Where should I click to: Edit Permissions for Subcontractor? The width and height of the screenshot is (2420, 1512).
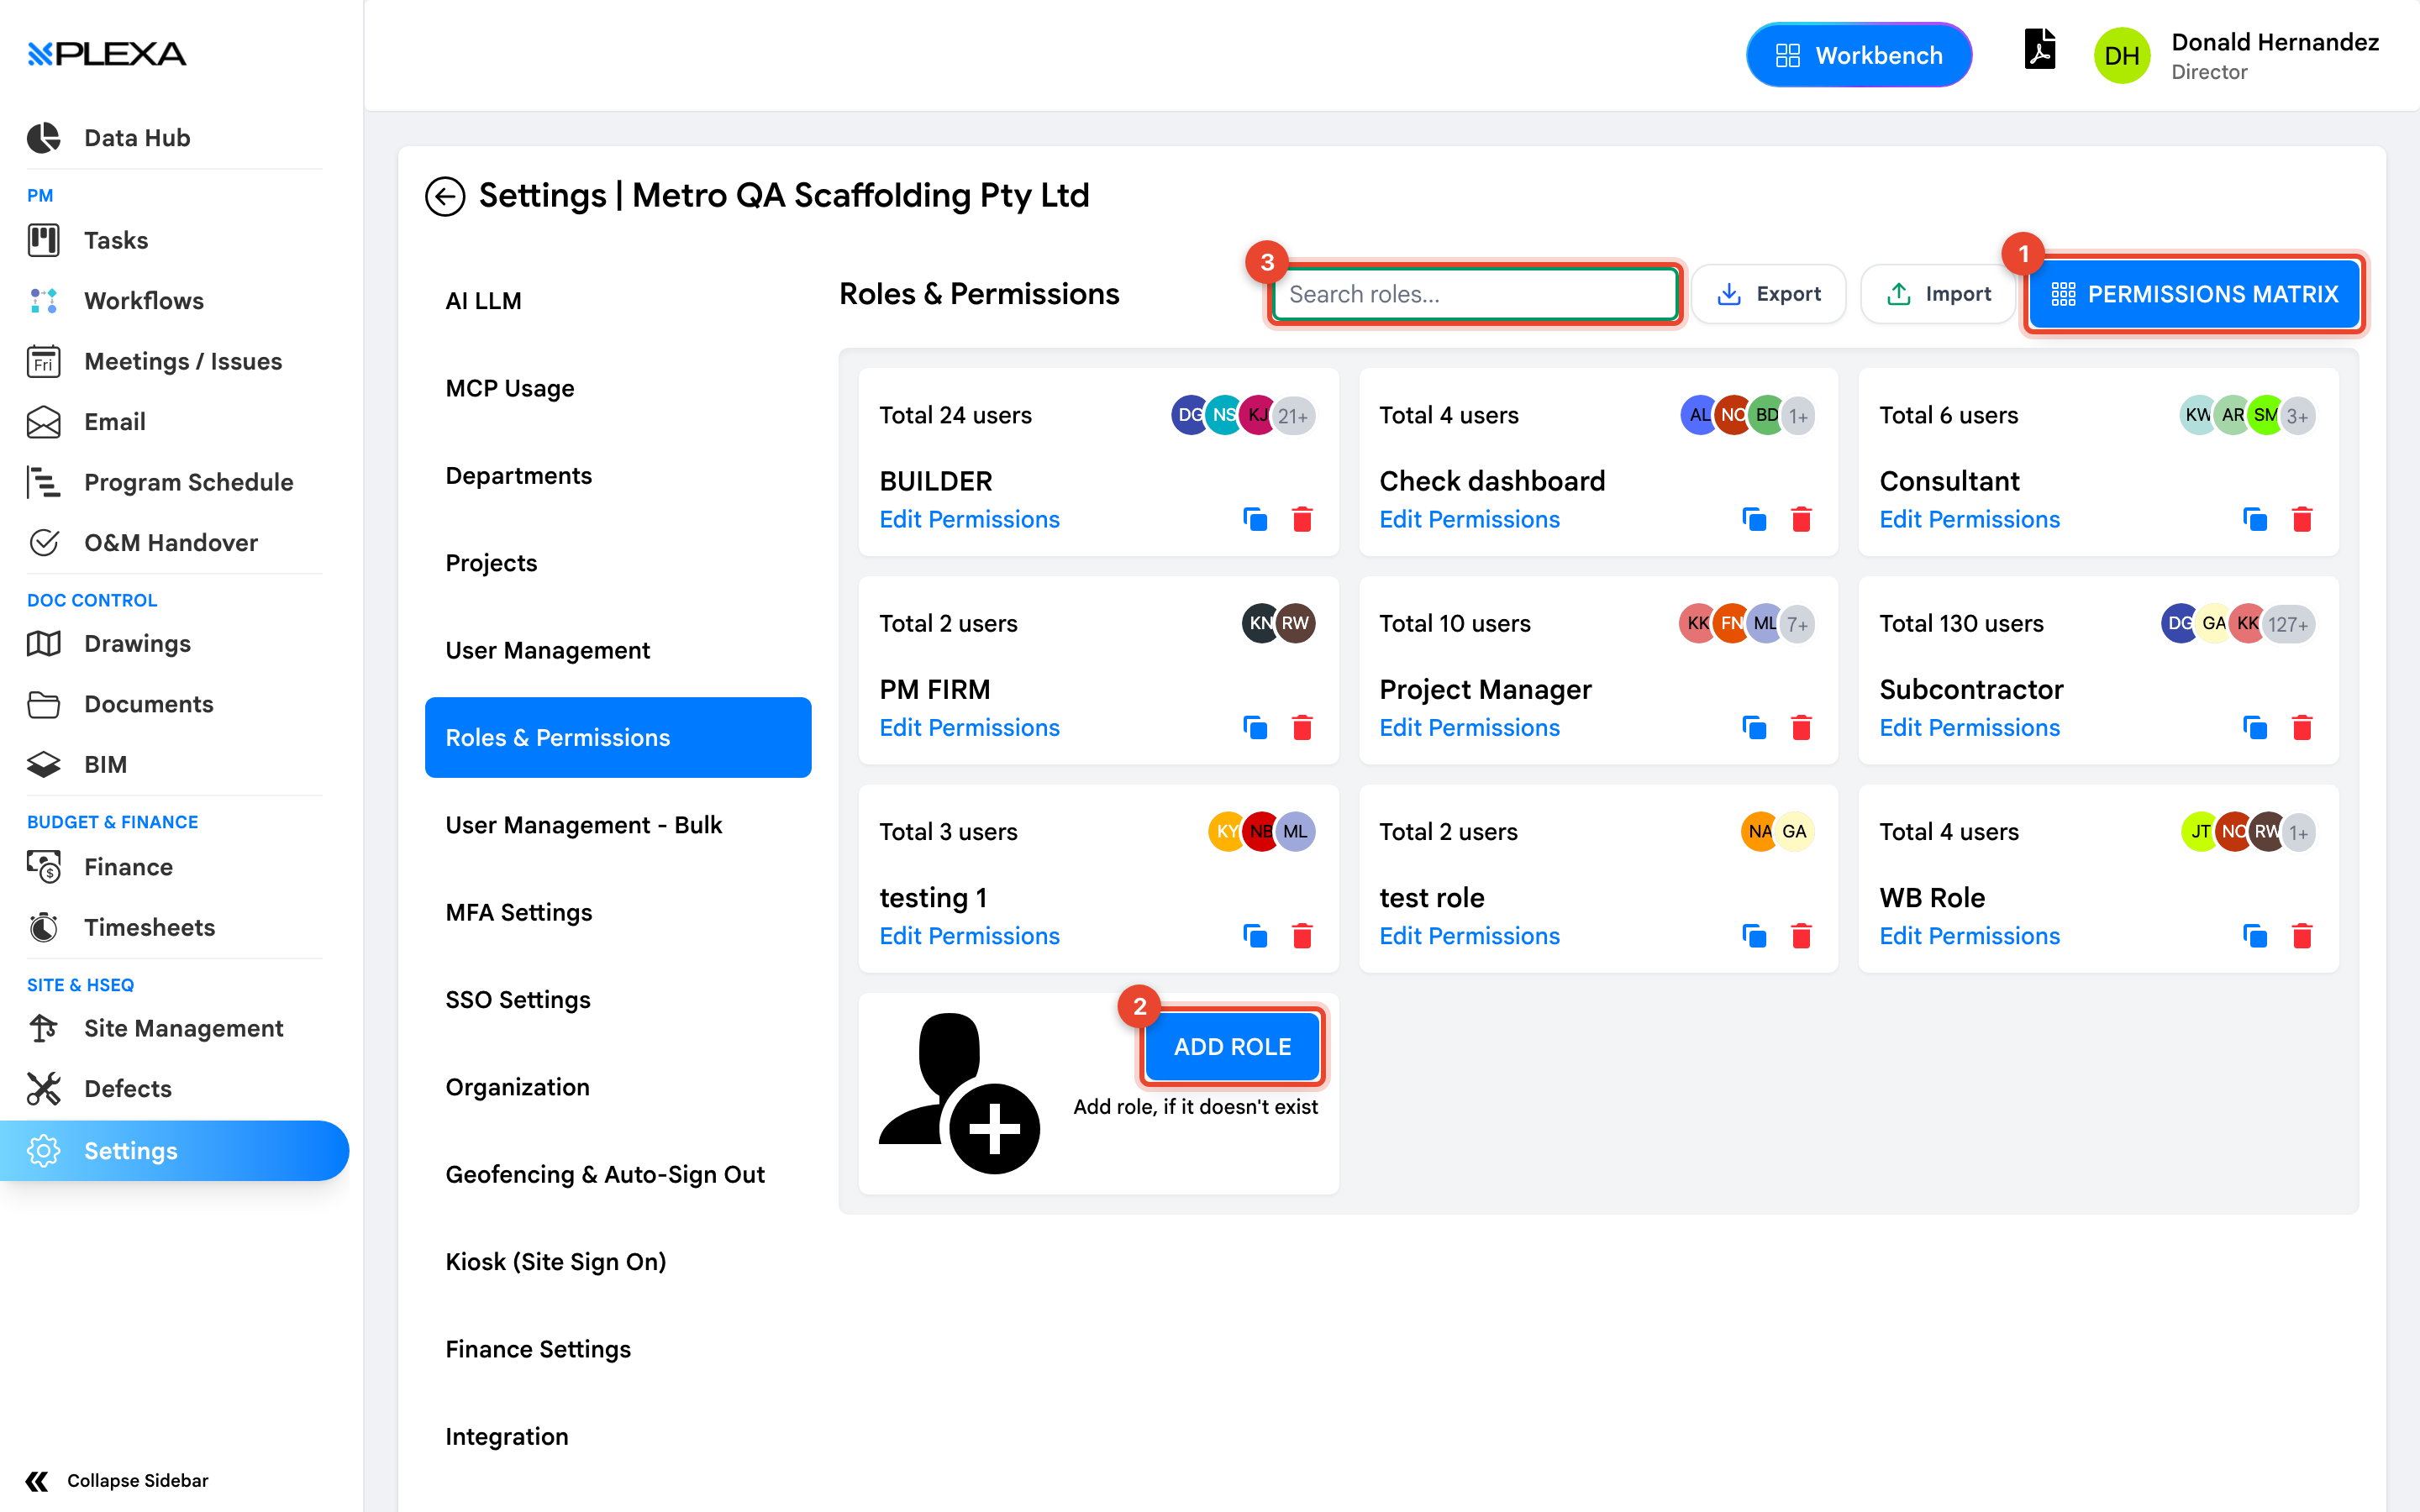click(1969, 727)
